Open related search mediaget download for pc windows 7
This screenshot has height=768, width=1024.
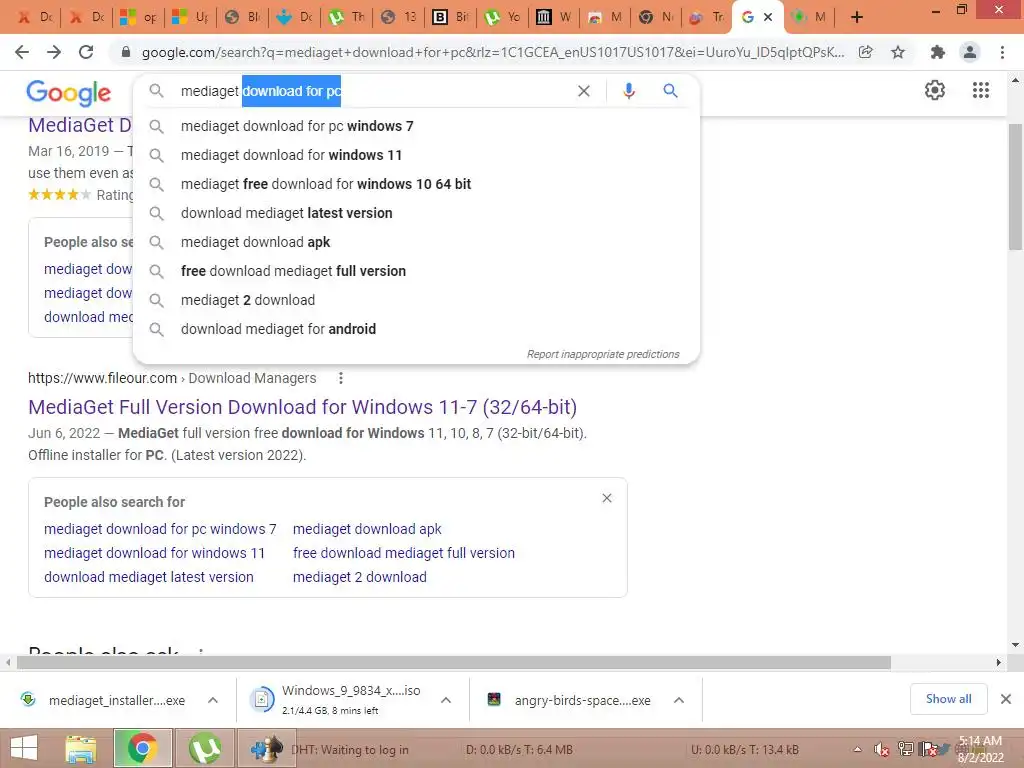click(x=160, y=529)
